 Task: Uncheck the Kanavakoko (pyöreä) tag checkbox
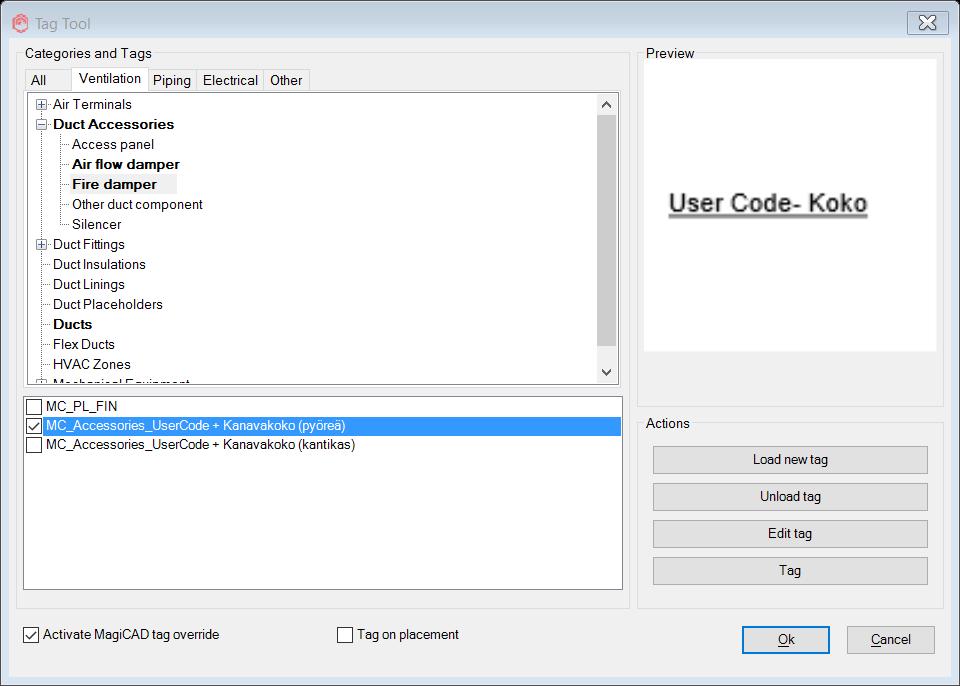[x=34, y=426]
